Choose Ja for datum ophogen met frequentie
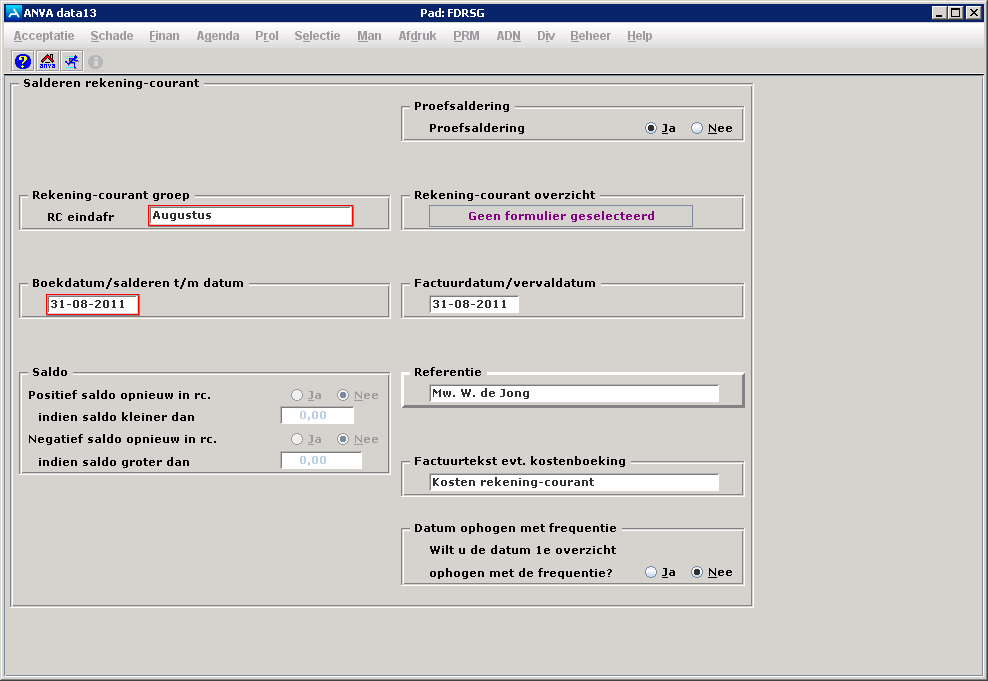 point(652,573)
